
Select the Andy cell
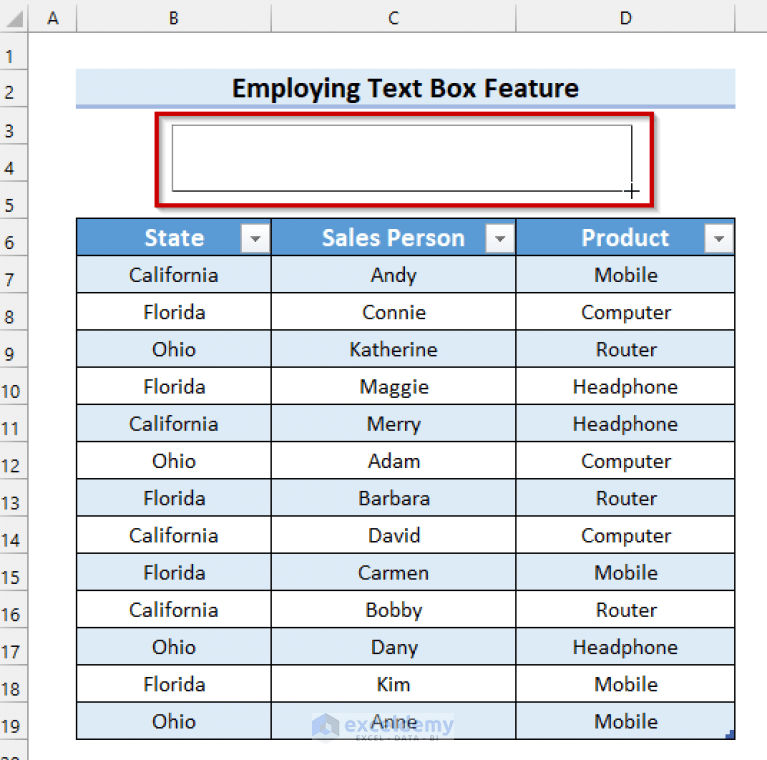393,275
